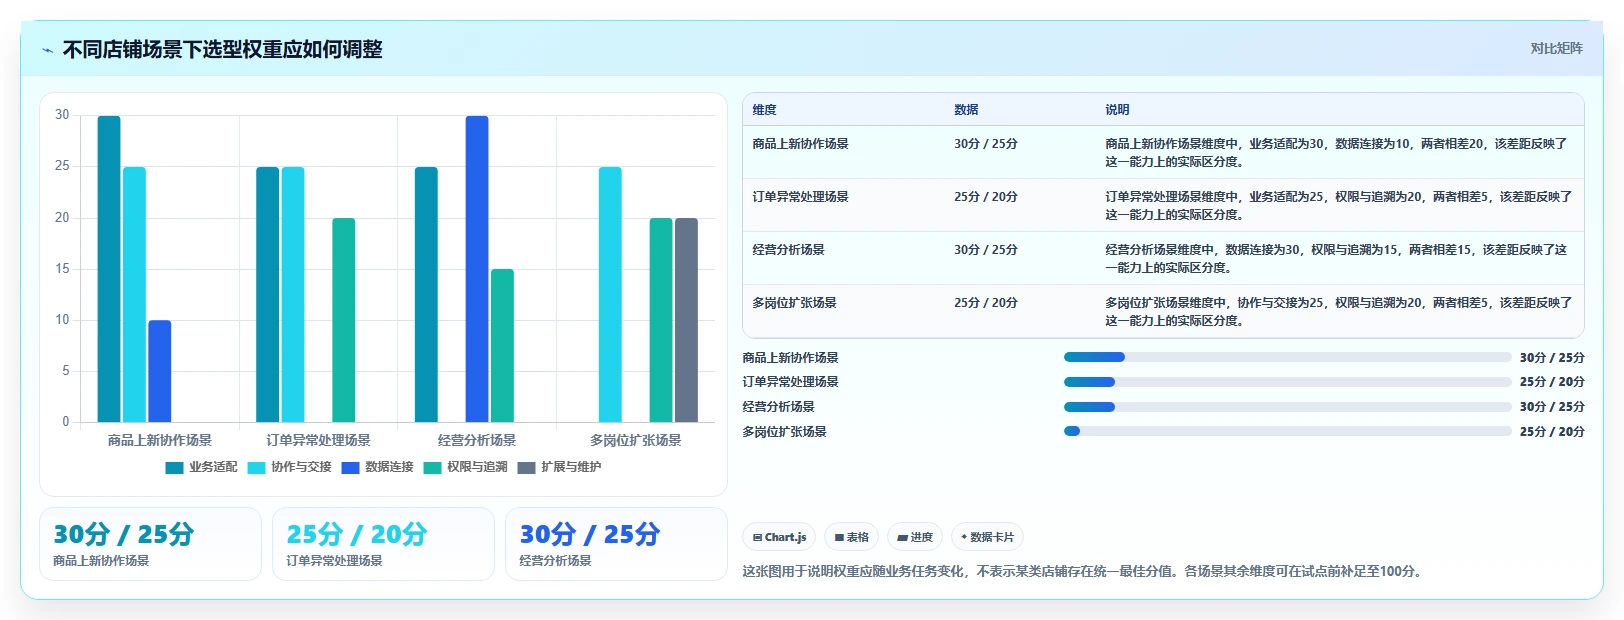
Task: Click the 权限与追溯 bar in 多岗位扩张场景 group
Action: 661,320
